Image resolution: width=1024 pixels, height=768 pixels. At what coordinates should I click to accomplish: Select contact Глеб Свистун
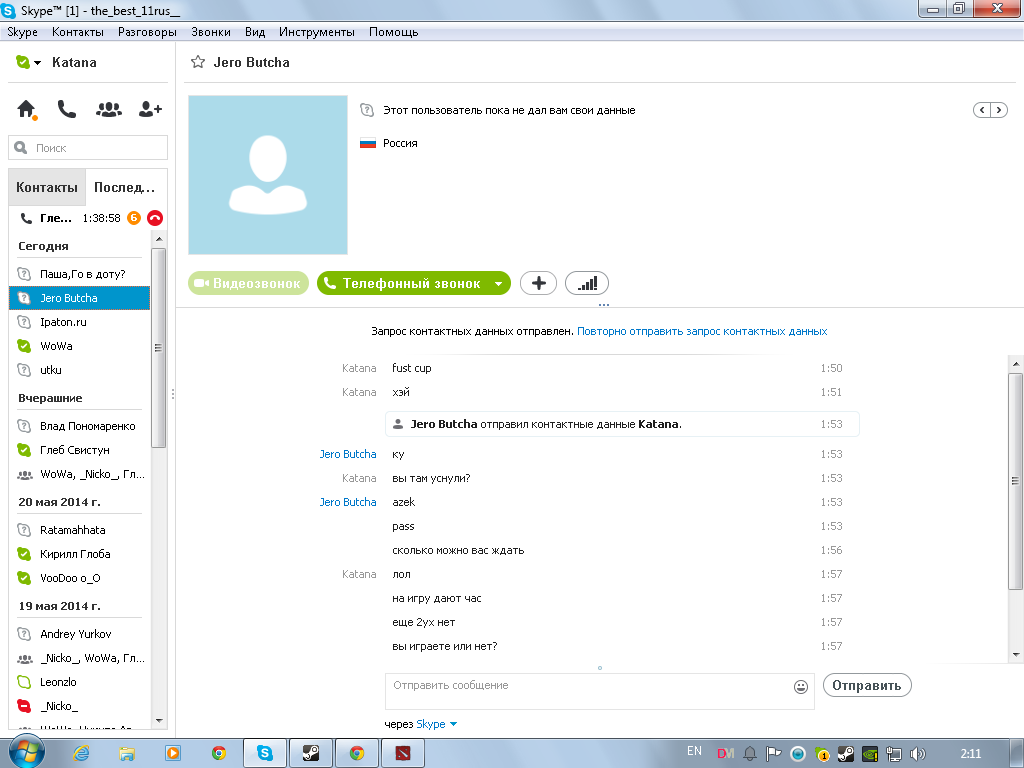click(x=80, y=450)
